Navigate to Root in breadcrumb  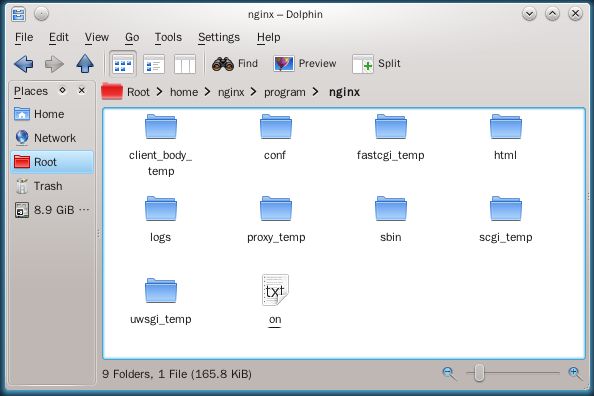tap(138, 92)
